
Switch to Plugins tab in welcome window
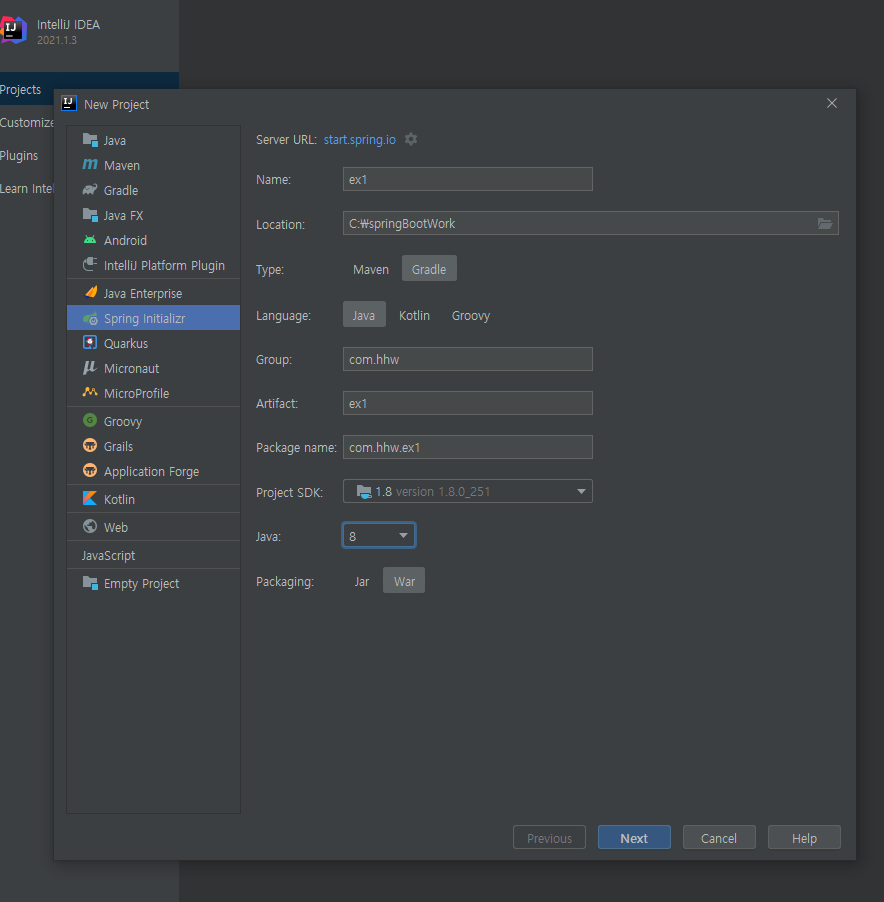click(27, 155)
